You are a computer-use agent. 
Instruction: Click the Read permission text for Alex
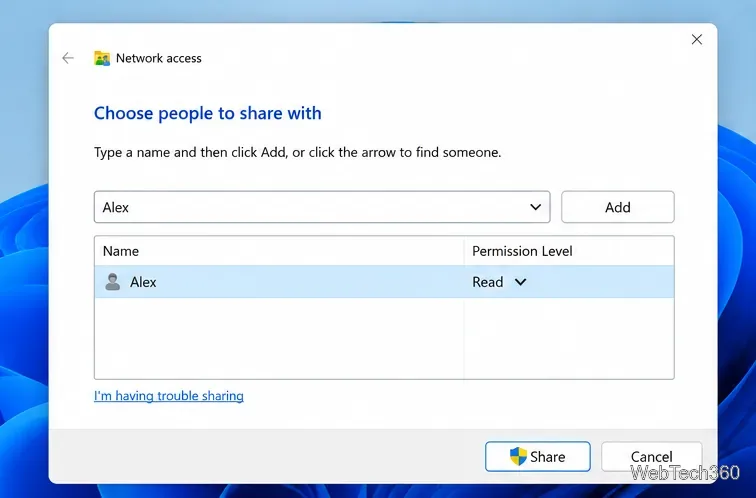tap(487, 282)
